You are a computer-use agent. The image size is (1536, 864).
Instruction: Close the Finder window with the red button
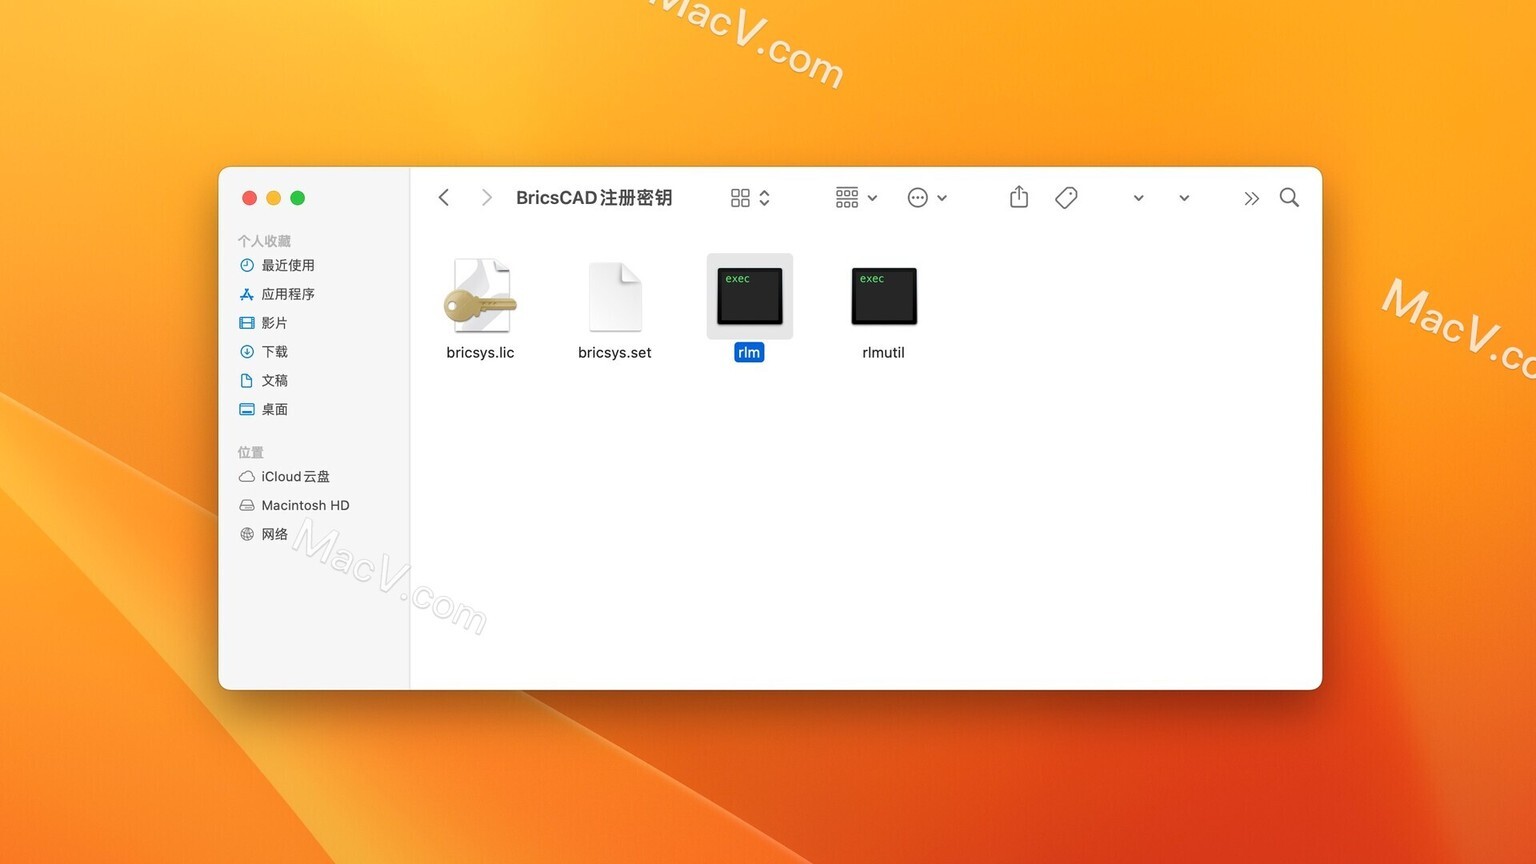(250, 198)
